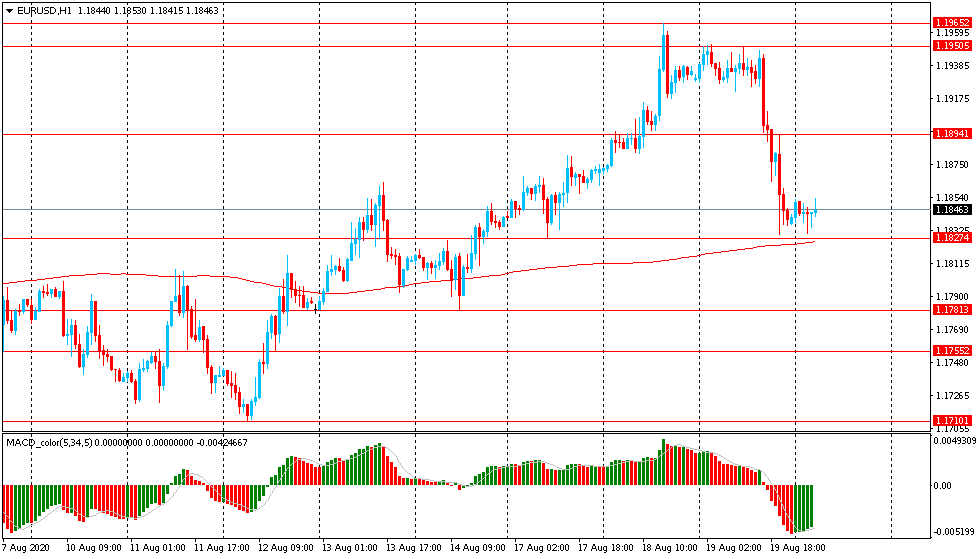This screenshot has width=976, height=559.
Task: Select the 1.17552 red price level label
Action: (x=952, y=351)
